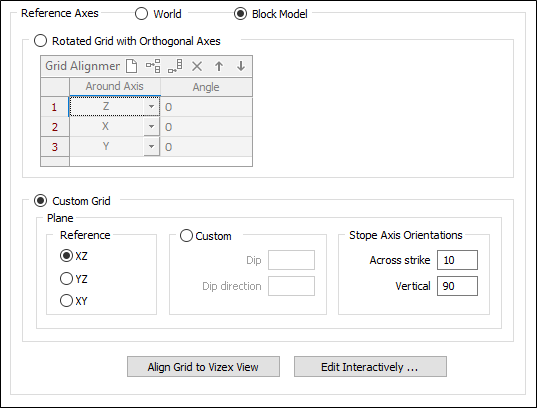The image size is (537, 408).
Task: Click the move row up arrow
Action: 219,66
